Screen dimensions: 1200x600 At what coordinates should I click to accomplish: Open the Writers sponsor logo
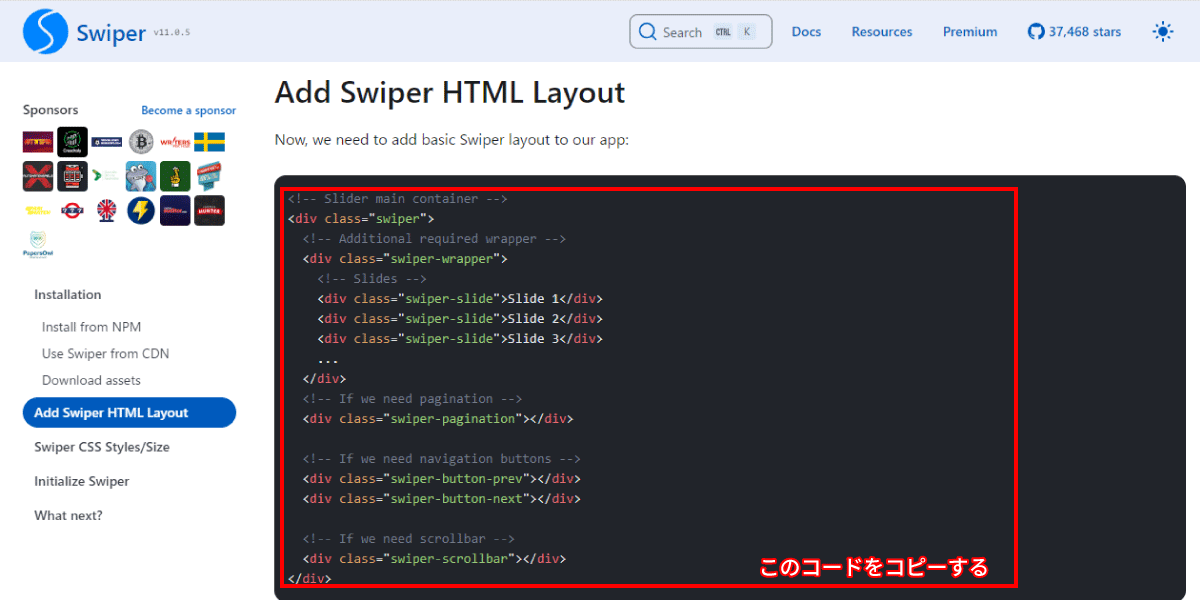(175, 142)
